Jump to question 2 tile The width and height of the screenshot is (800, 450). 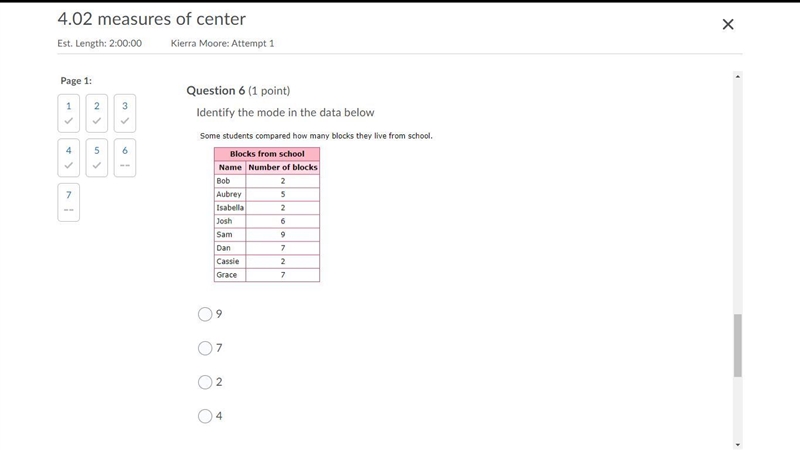[96, 113]
